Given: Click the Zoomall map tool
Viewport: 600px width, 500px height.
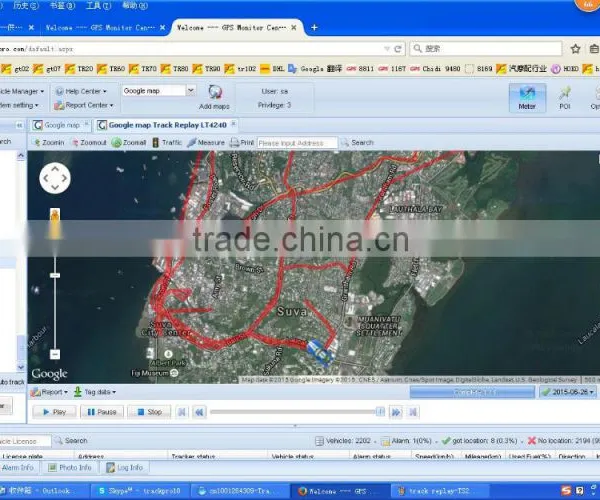Looking at the screenshot, I should pos(129,143).
